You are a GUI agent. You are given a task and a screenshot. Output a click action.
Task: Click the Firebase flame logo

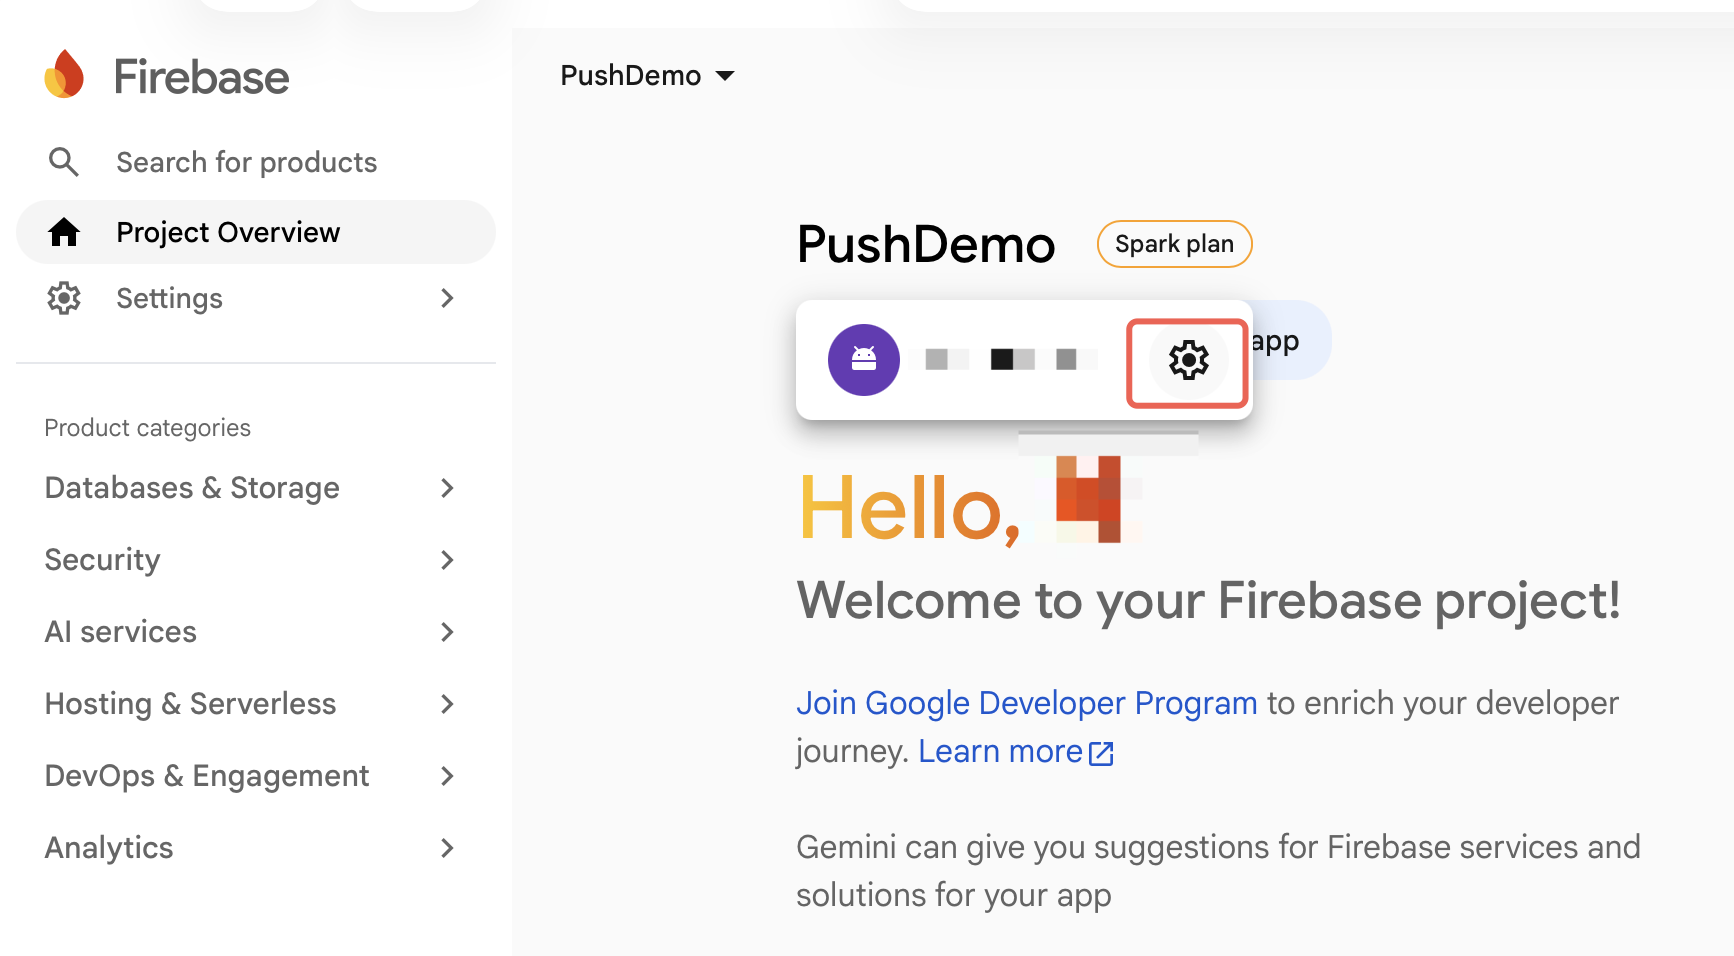[x=64, y=75]
